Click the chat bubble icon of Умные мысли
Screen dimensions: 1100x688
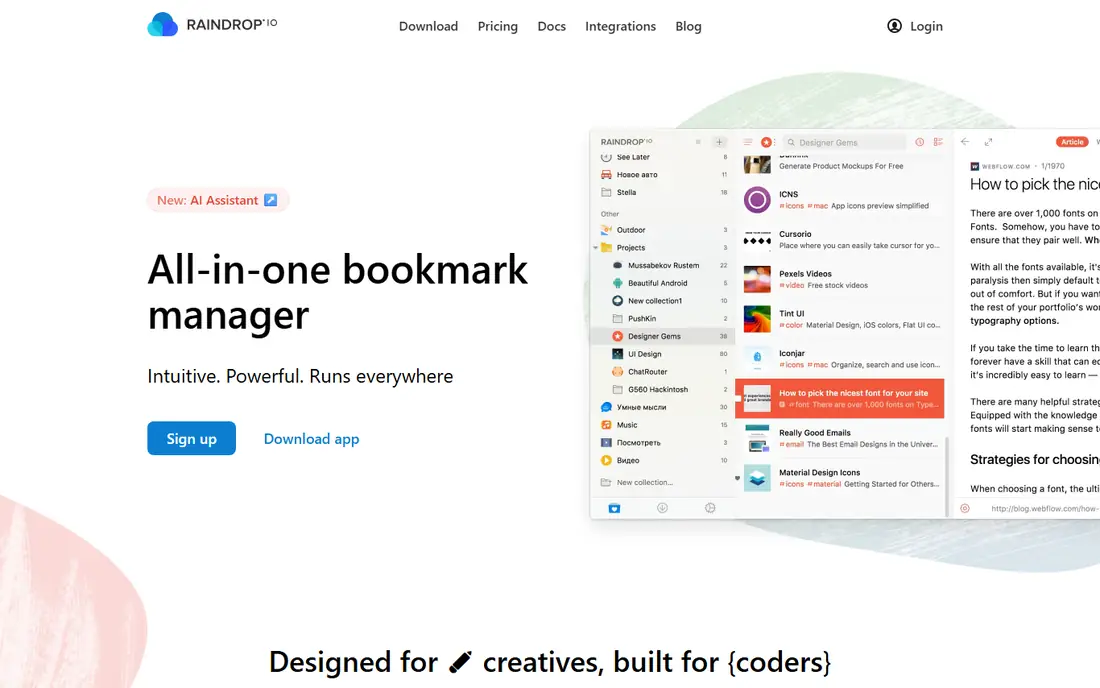(606, 407)
